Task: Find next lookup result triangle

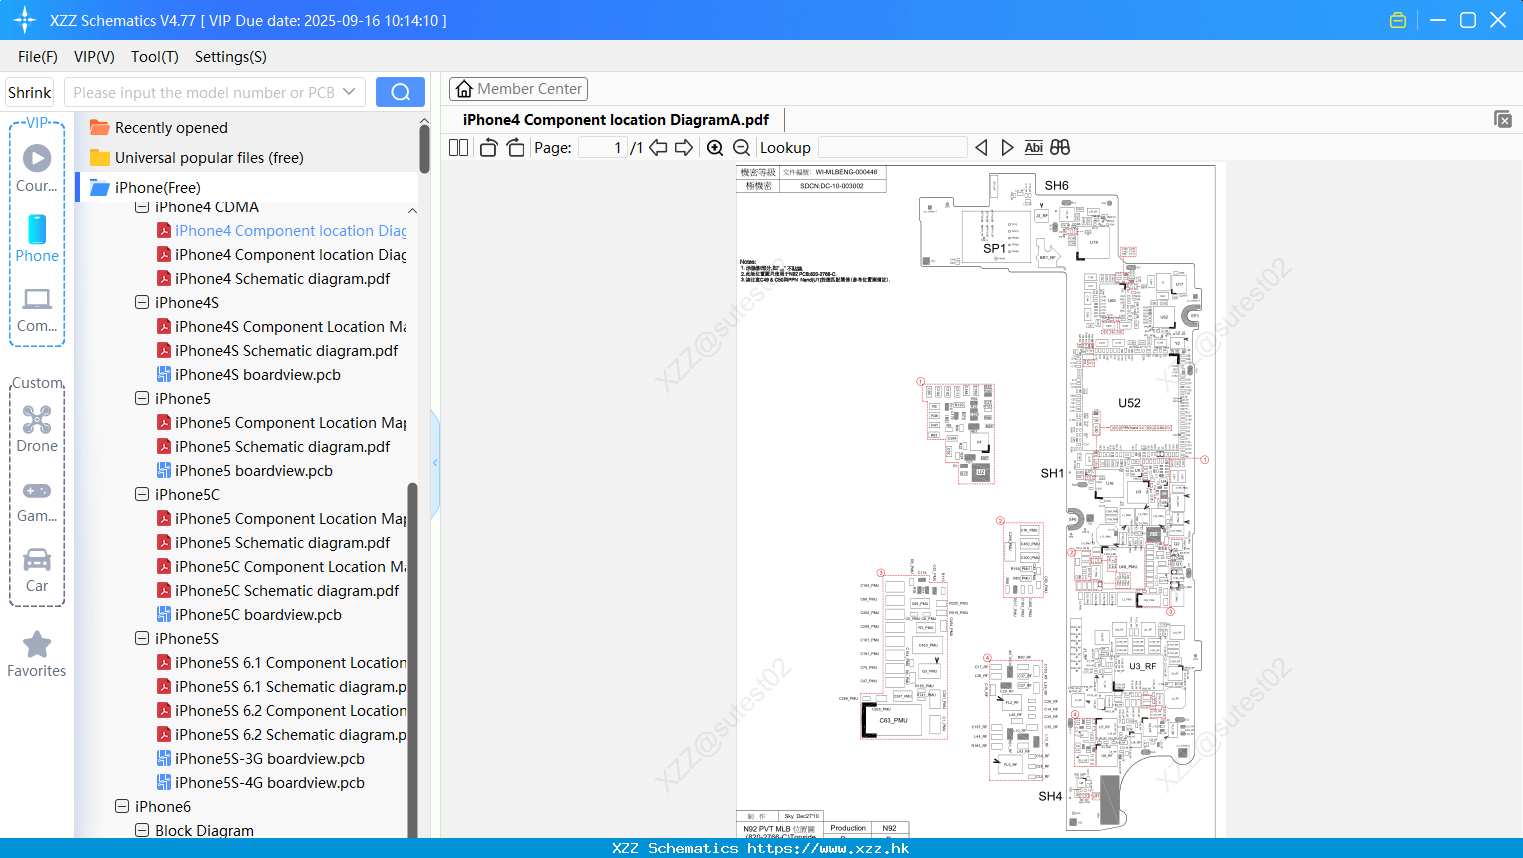Action: pos(1007,148)
